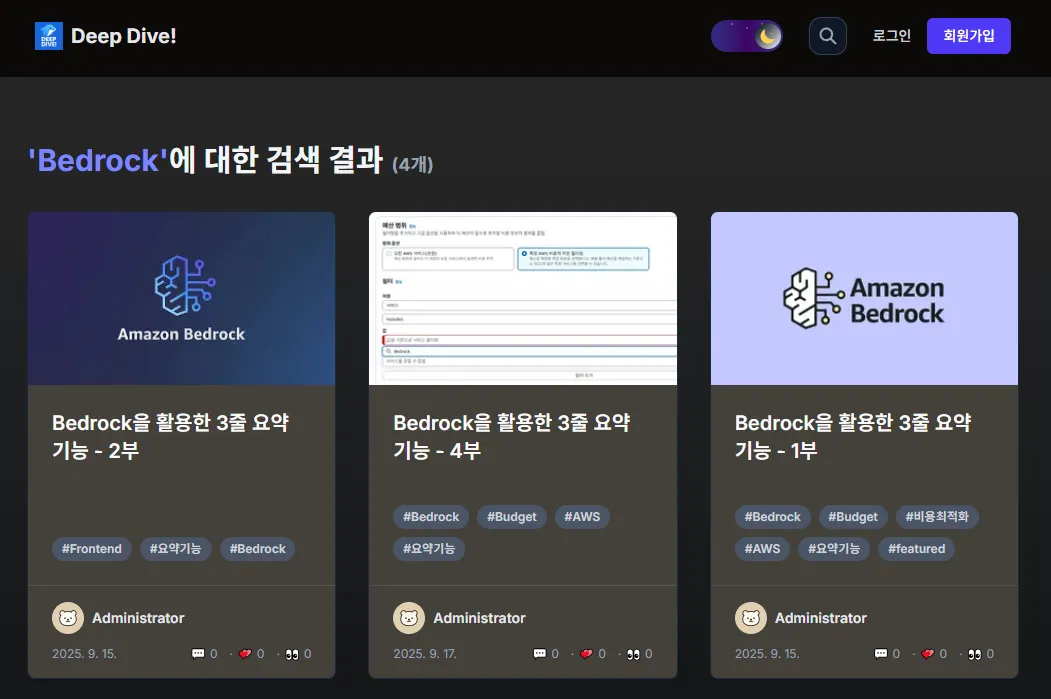
Task: Click the 로그인 link
Action: (891, 36)
